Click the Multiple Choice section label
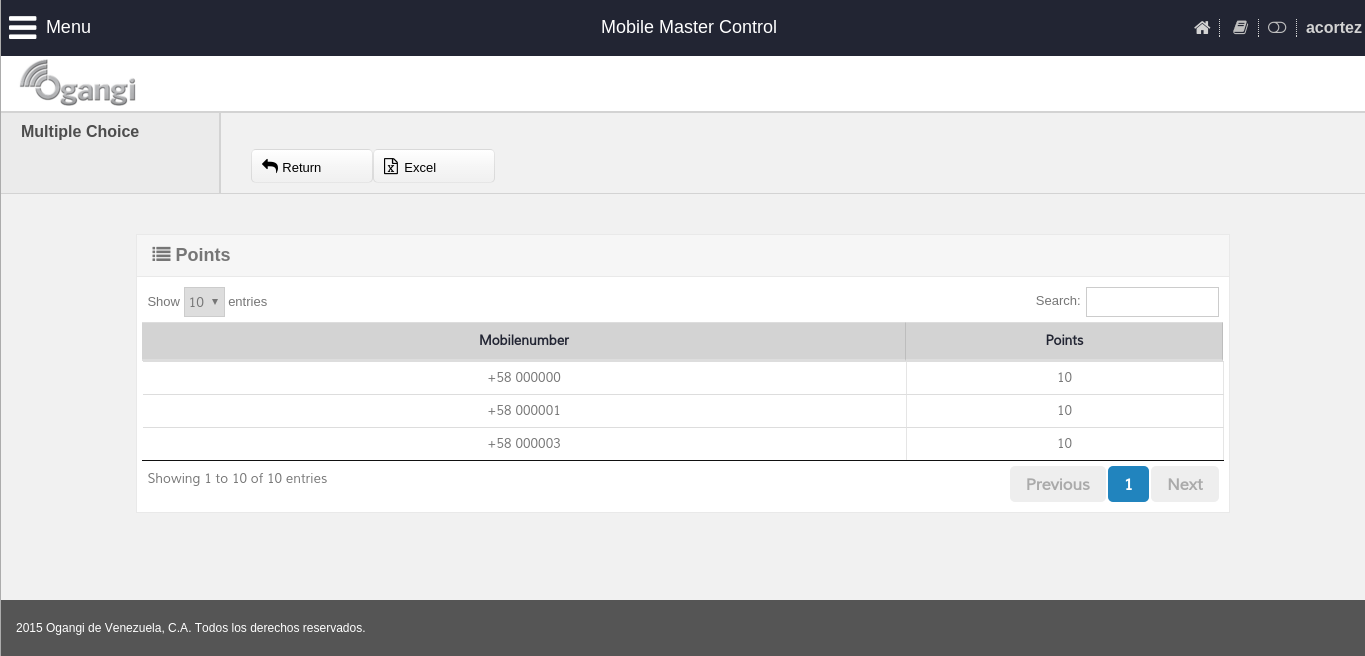Viewport: 1365px width, 656px height. [80, 132]
